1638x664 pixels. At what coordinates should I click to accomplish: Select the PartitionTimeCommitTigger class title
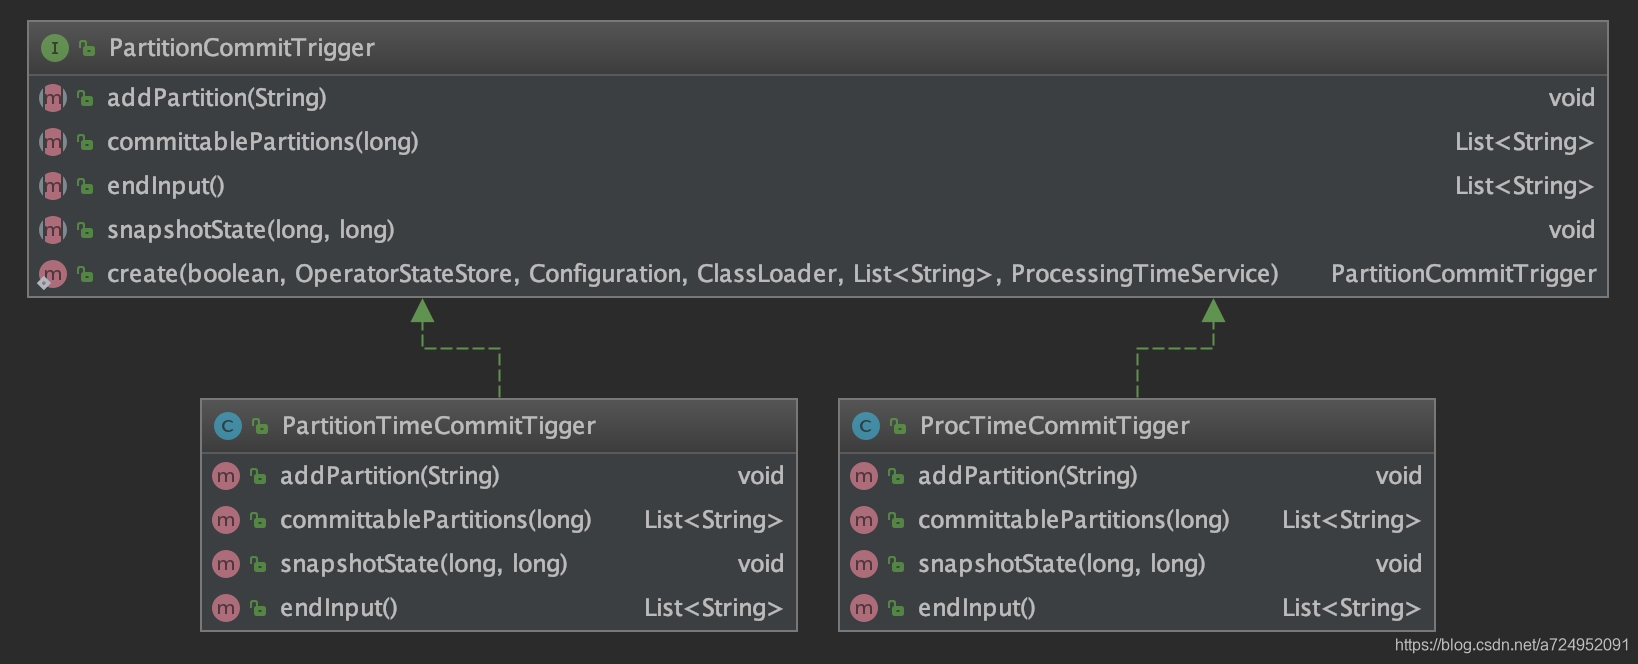(x=438, y=426)
